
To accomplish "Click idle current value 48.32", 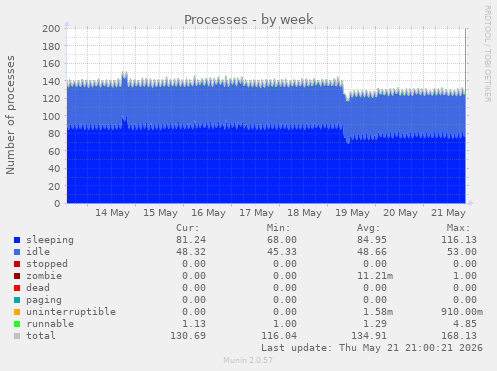I will pyautogui.click(x=191, y=252).
